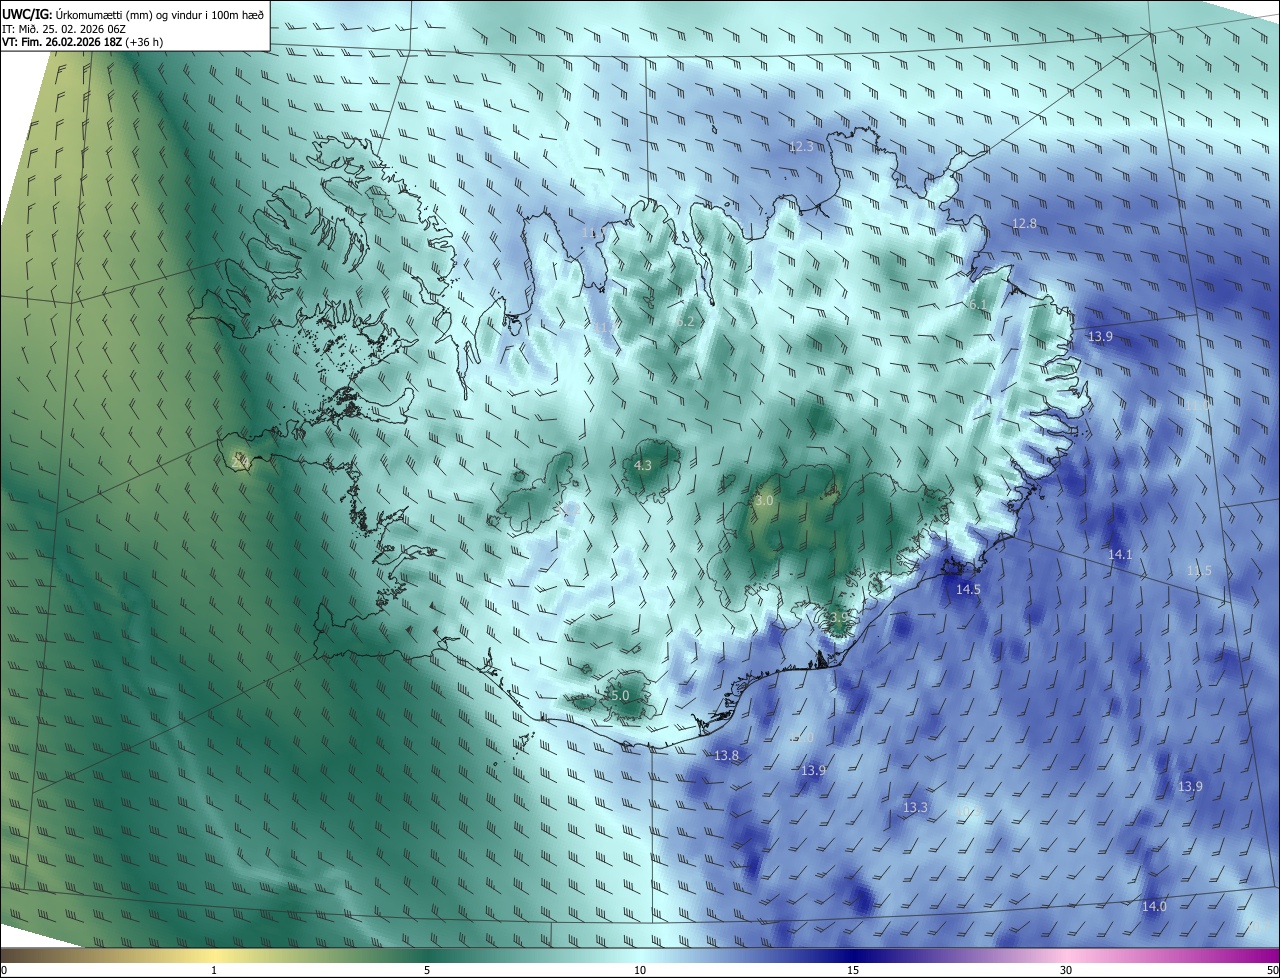Select the color scale tick labeled 10

click(640, 970)
